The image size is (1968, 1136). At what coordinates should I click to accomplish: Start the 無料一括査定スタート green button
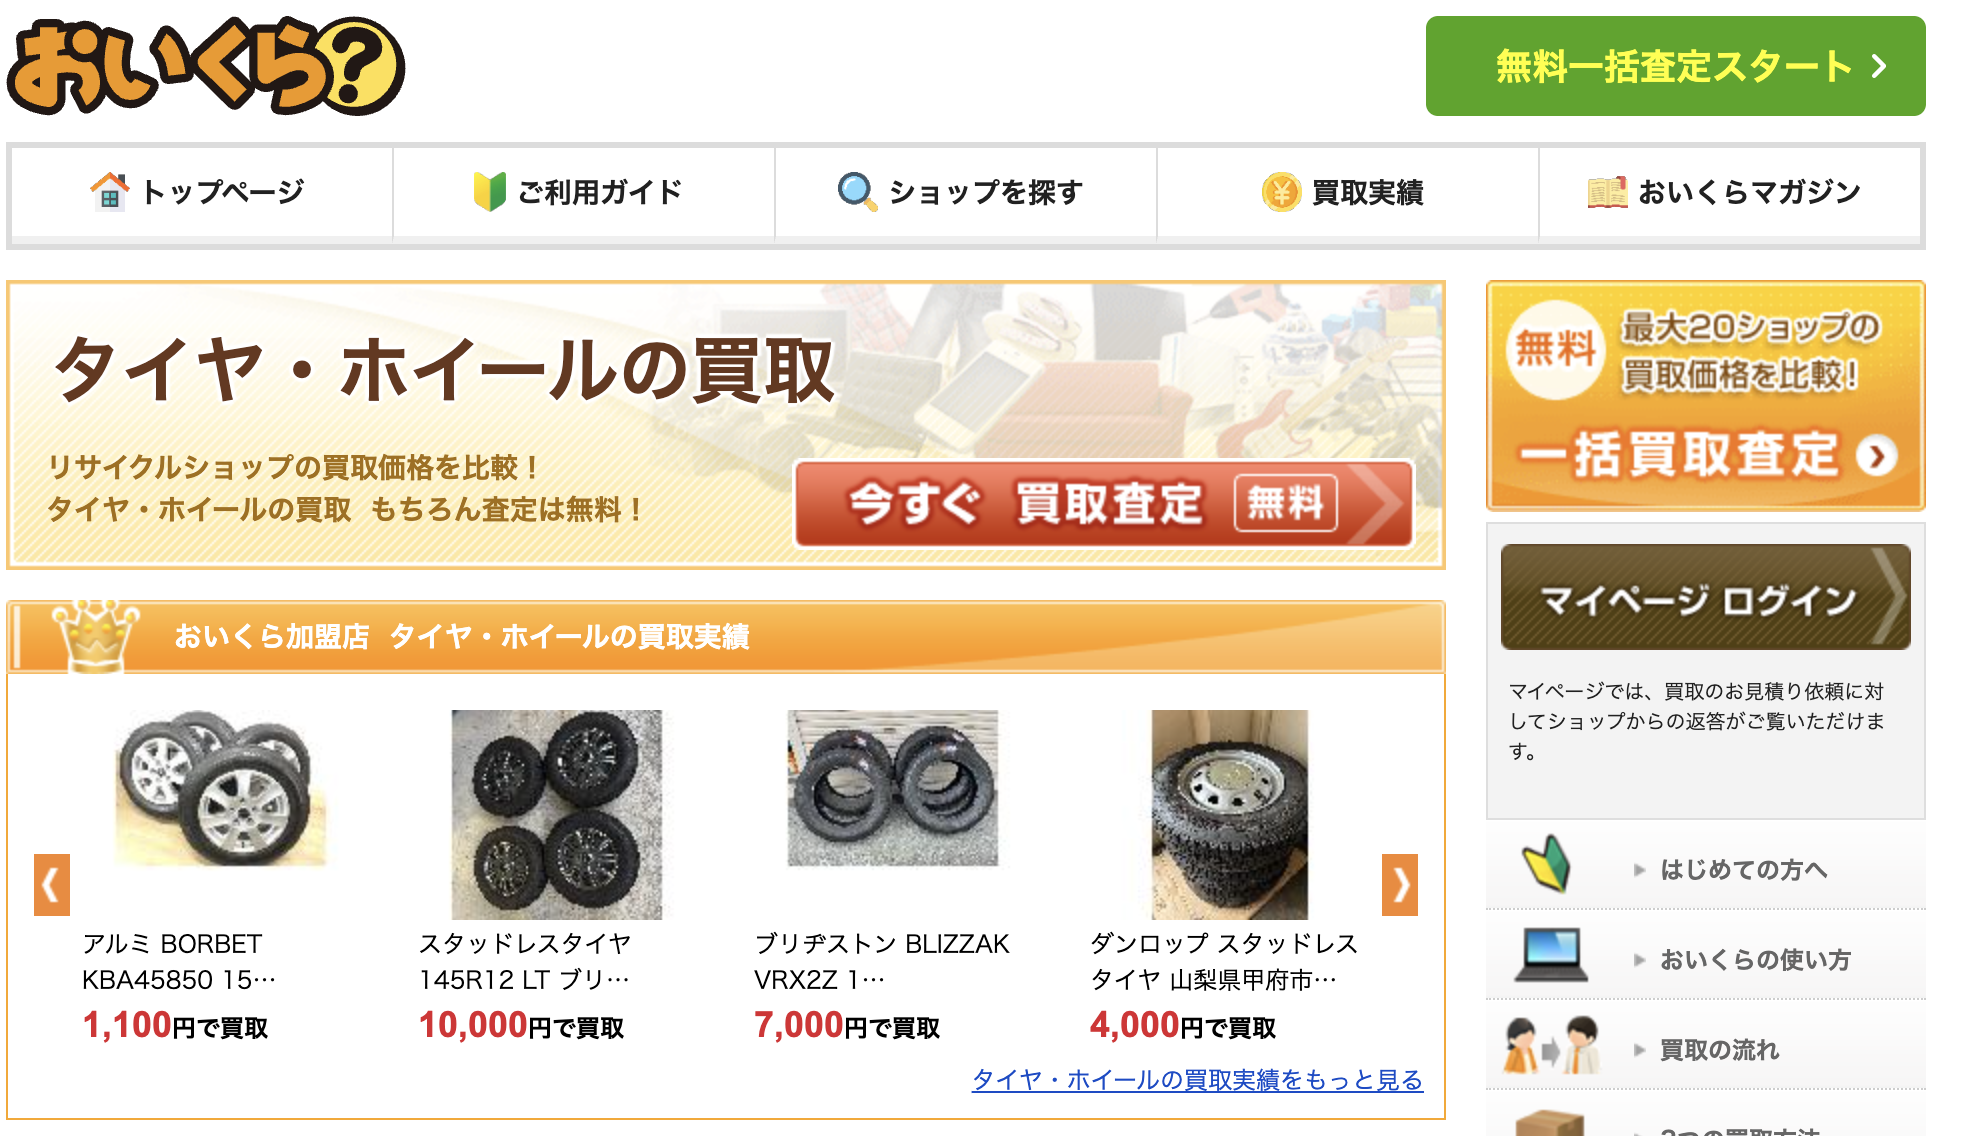tap(1676, 66)
